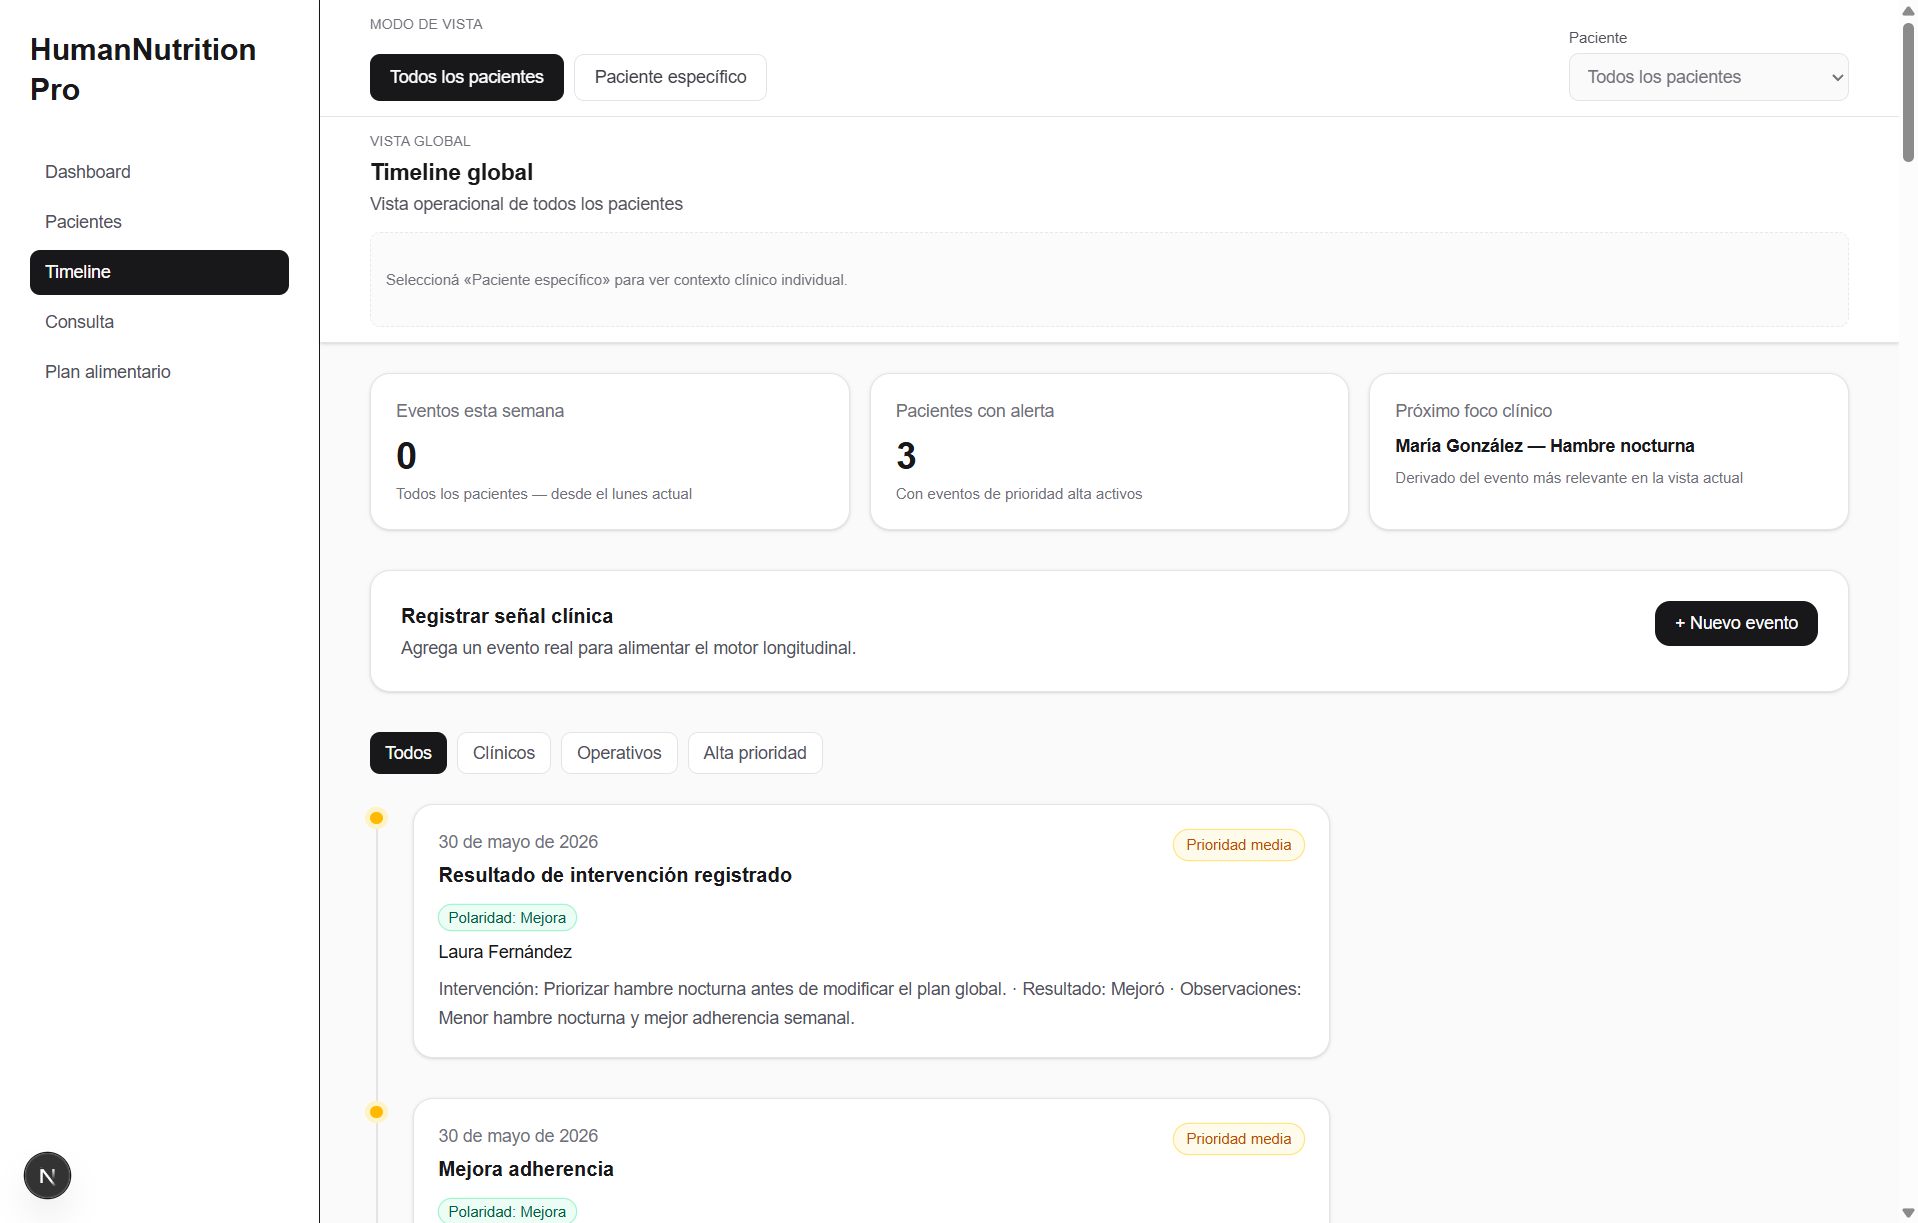Screen dimensions: 1918x1223
Task: Select the Timeline sidebar item
Action: (159, 272)
